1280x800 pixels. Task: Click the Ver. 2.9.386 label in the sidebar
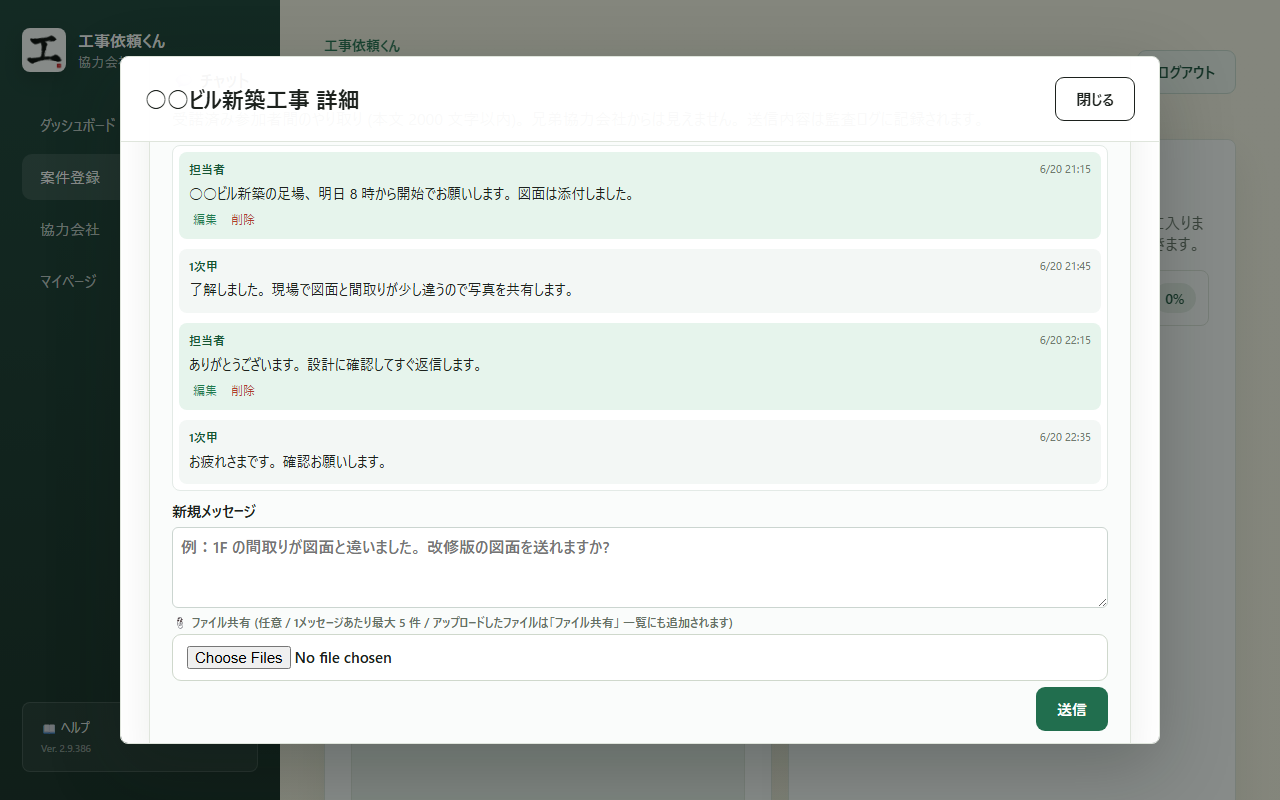(x=66, y=748)
